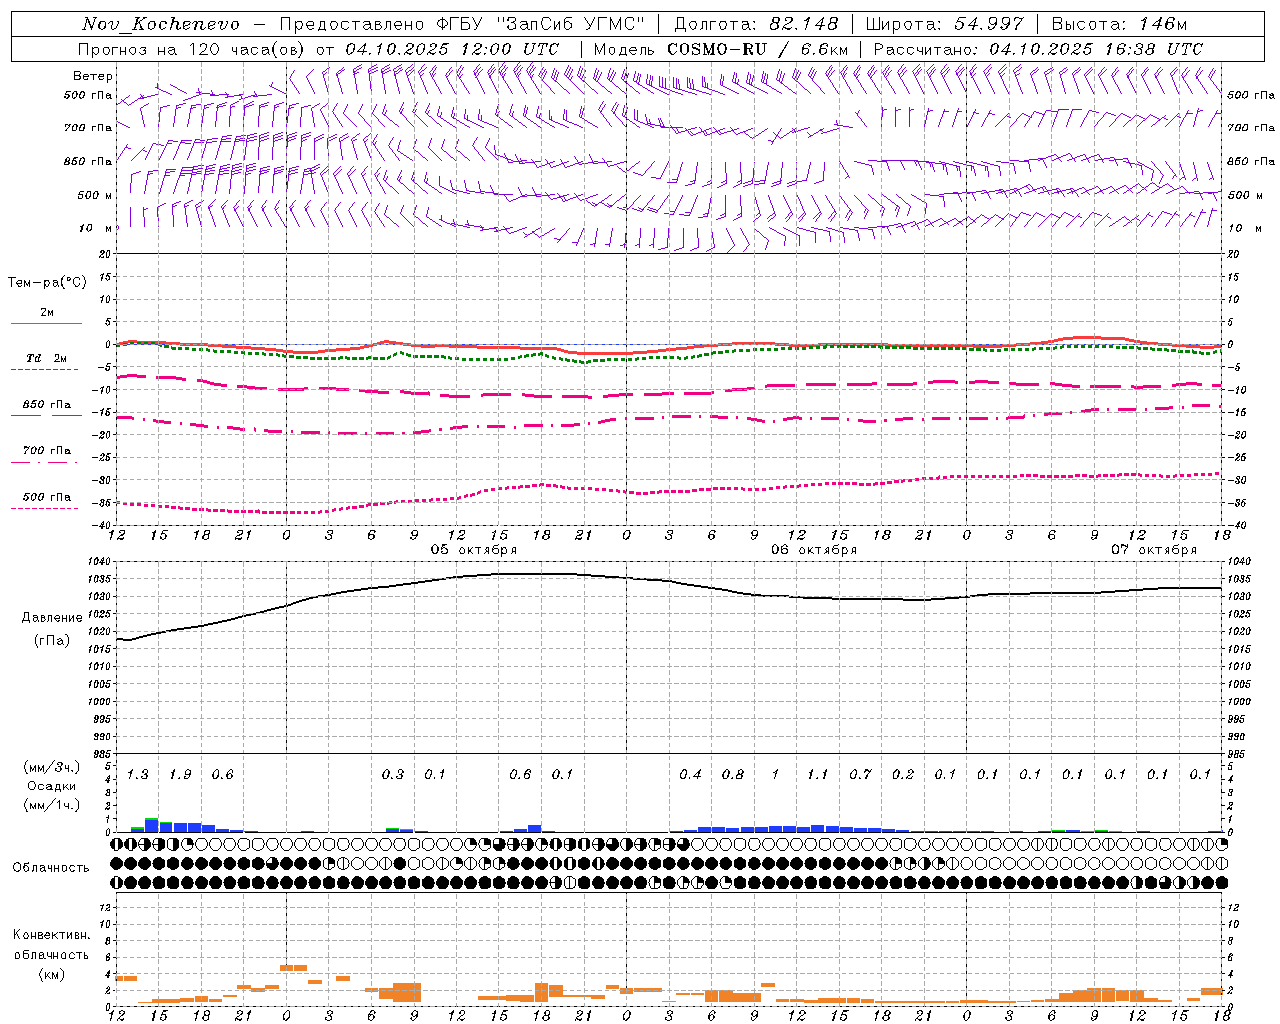Click the 1.3 precipitation value

point(138,775)
